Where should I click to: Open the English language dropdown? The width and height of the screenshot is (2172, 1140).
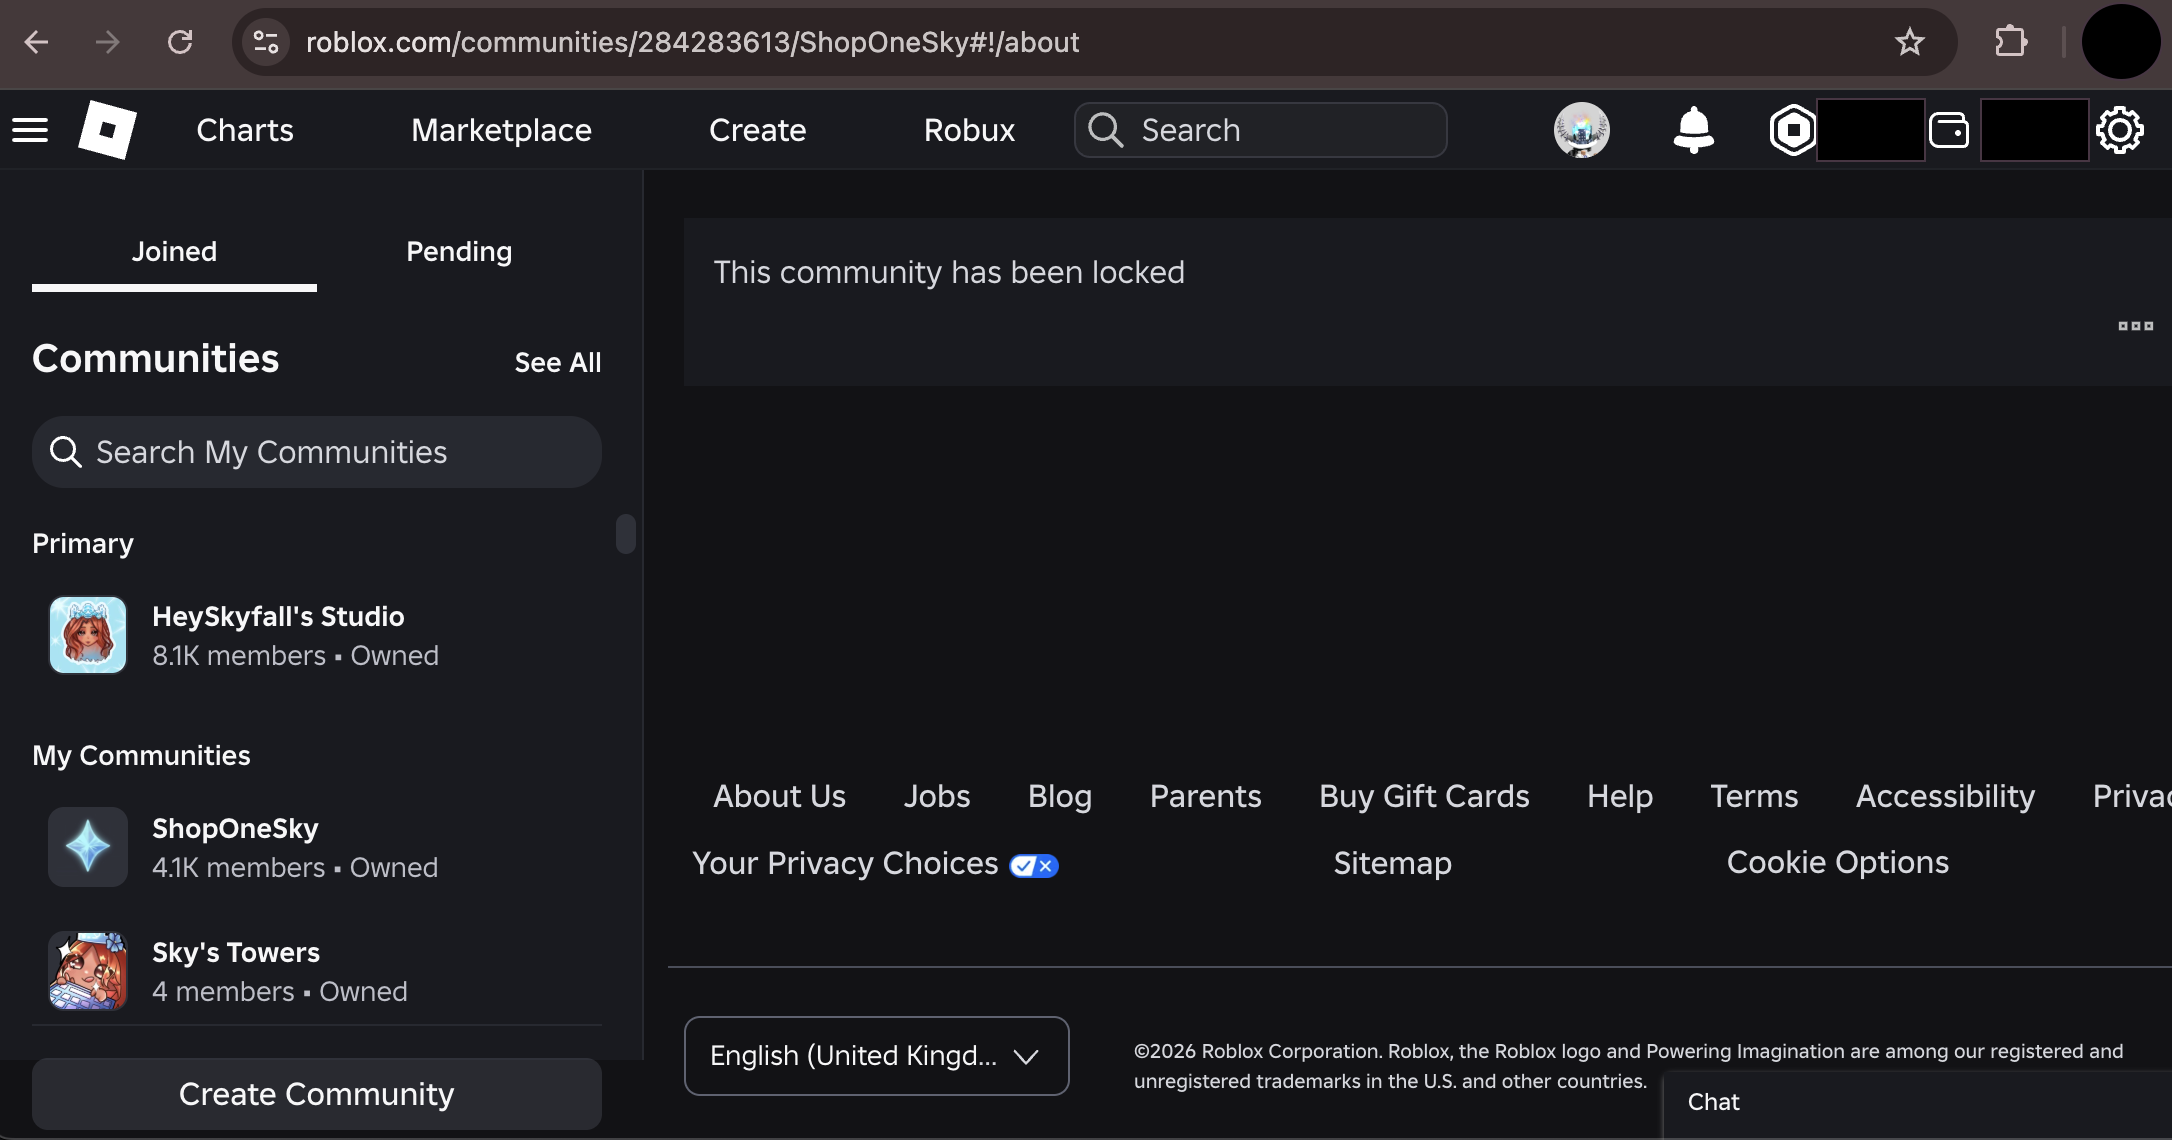(876, 1056)
